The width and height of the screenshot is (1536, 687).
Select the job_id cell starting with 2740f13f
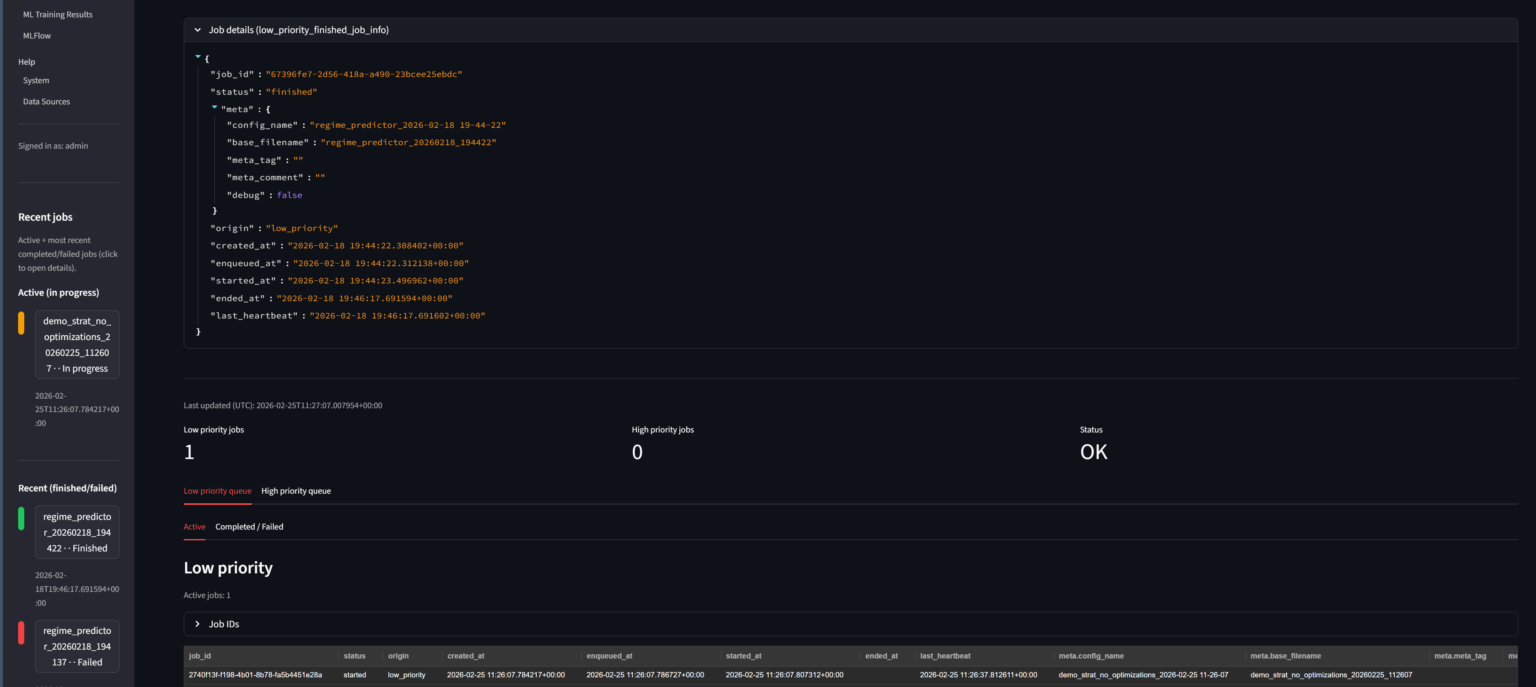pos(255,675)
